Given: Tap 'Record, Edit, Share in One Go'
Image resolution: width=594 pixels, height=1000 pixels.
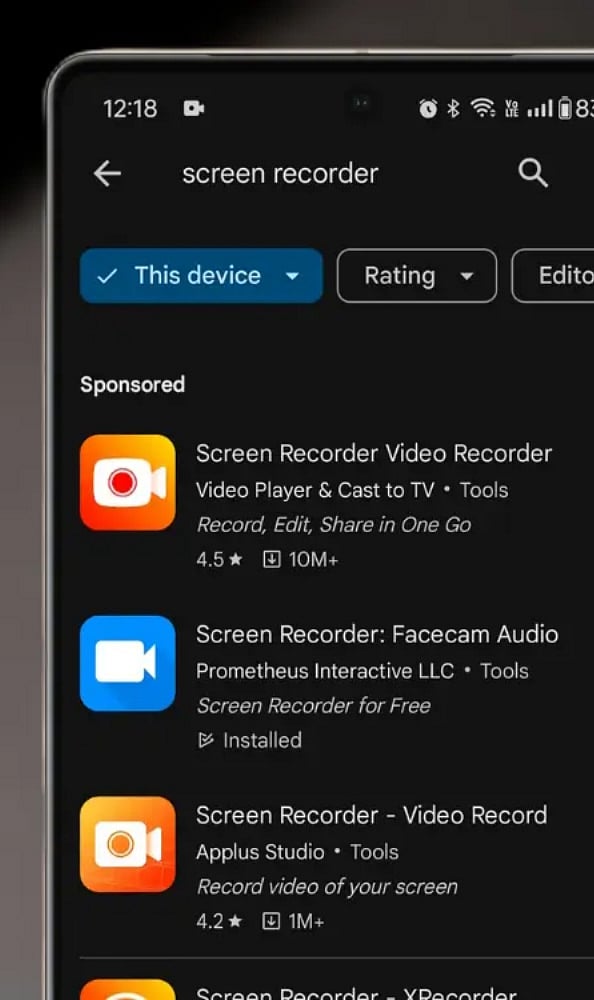Looking at the screenshot, I should pyautogui.click(x=334, y=525).
